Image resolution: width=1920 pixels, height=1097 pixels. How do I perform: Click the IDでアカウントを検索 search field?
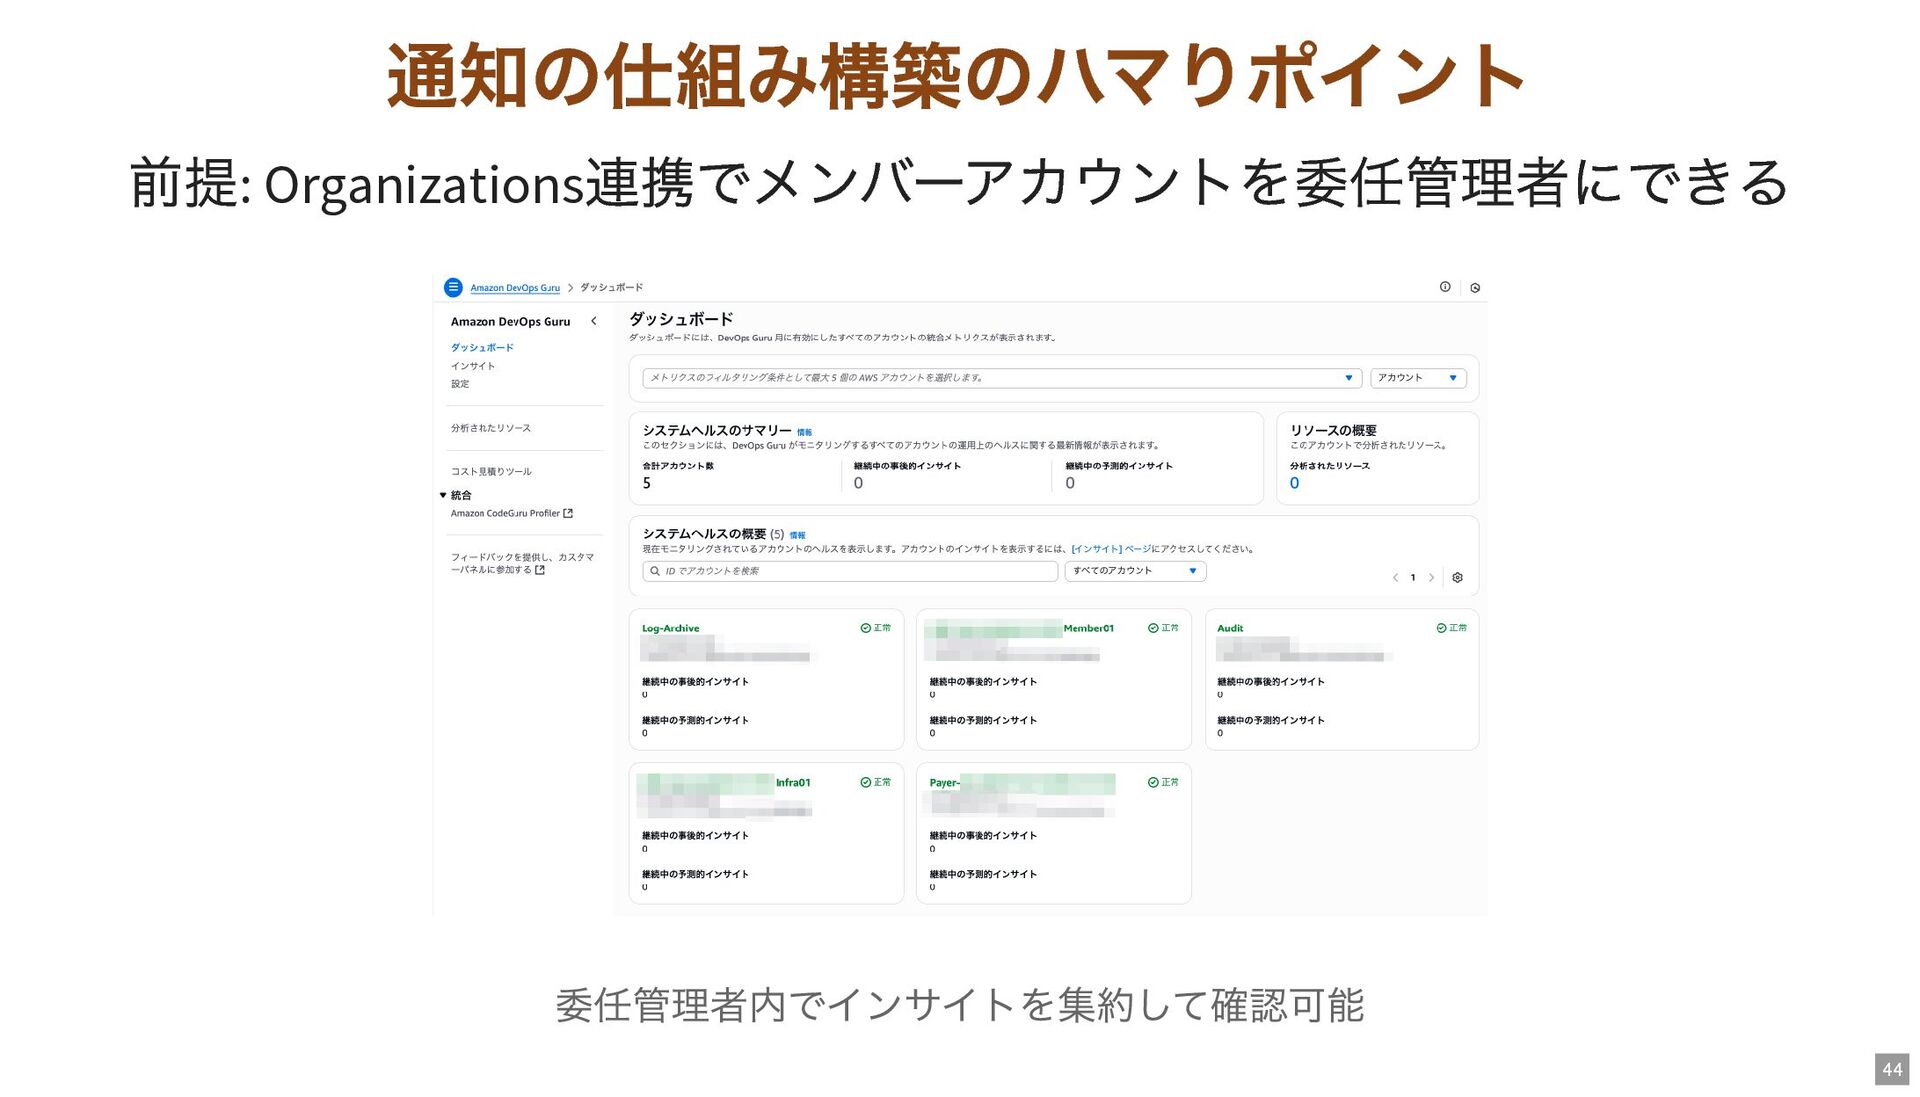click(x=850, y=571)
